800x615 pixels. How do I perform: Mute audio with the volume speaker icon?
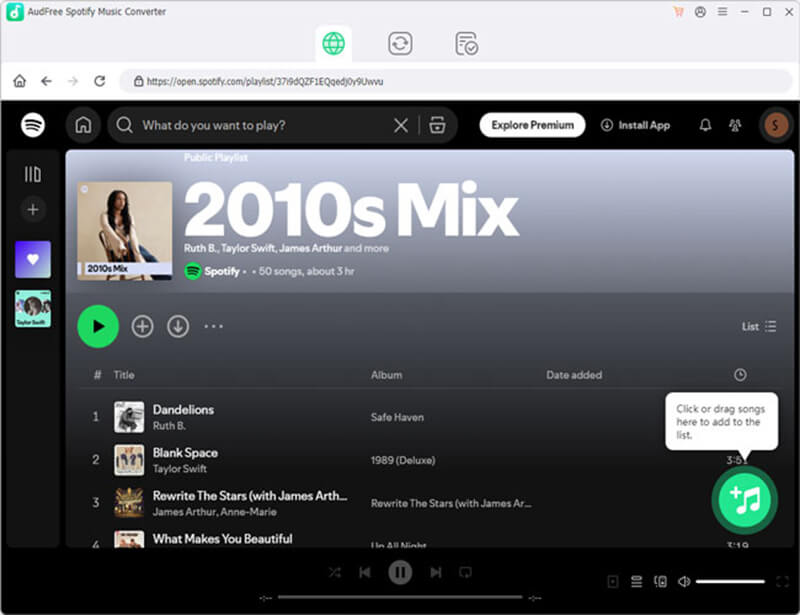point(685,581)
